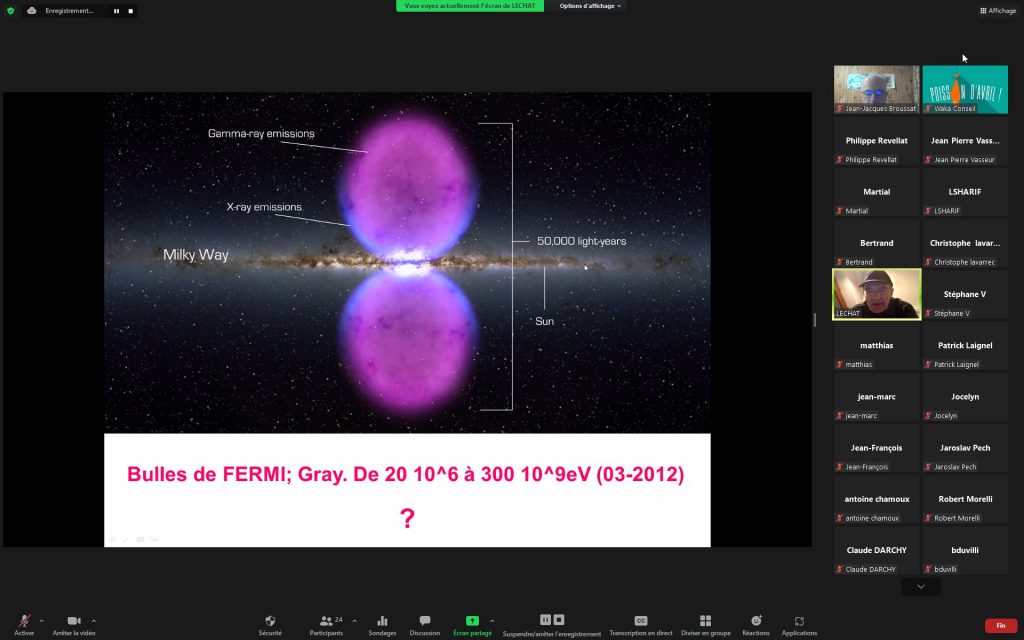The image size is (1024, 640).
Task: Open the Sécurité shield menu
Action: click(270, 624)
